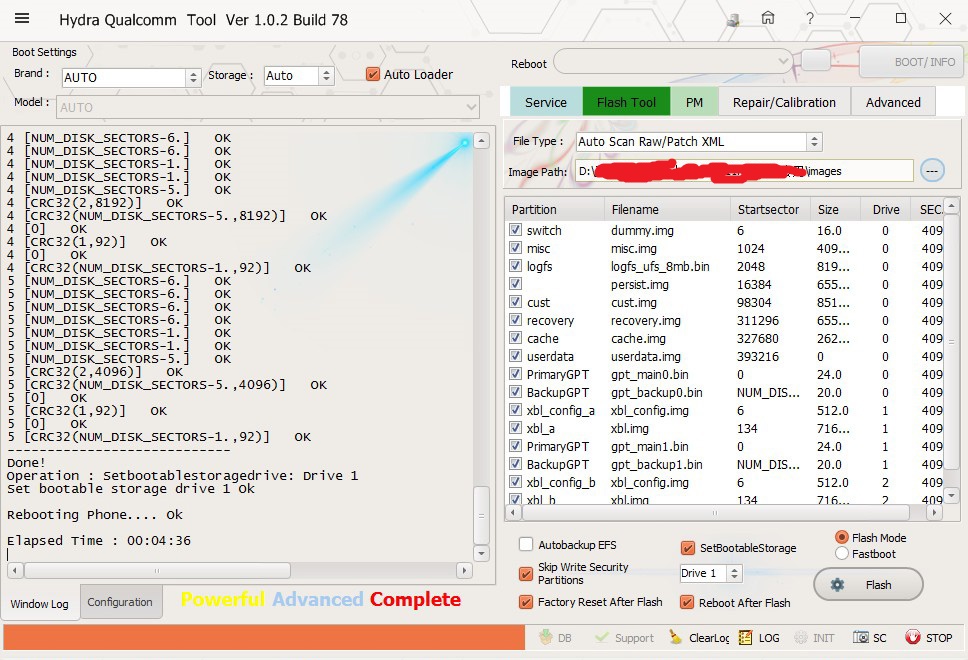The width and height of the screenshot is (968, 660).
Task: Uncheck persist.img row checkbox
Action: click(515, 284)
